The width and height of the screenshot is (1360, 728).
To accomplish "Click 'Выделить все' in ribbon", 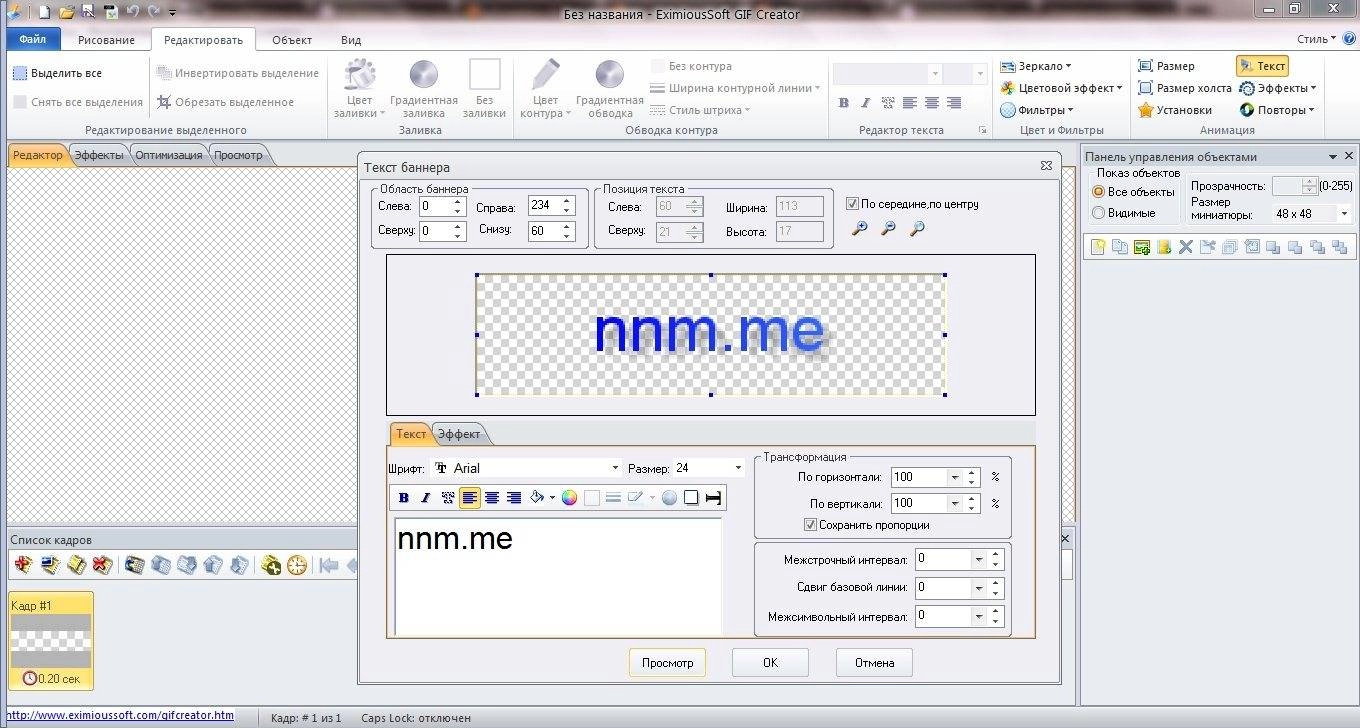I will (x=58, y=73).
